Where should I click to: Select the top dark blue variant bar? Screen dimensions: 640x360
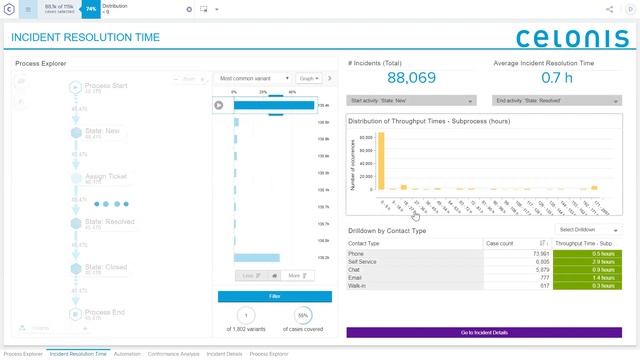click(x=274, y=105)
